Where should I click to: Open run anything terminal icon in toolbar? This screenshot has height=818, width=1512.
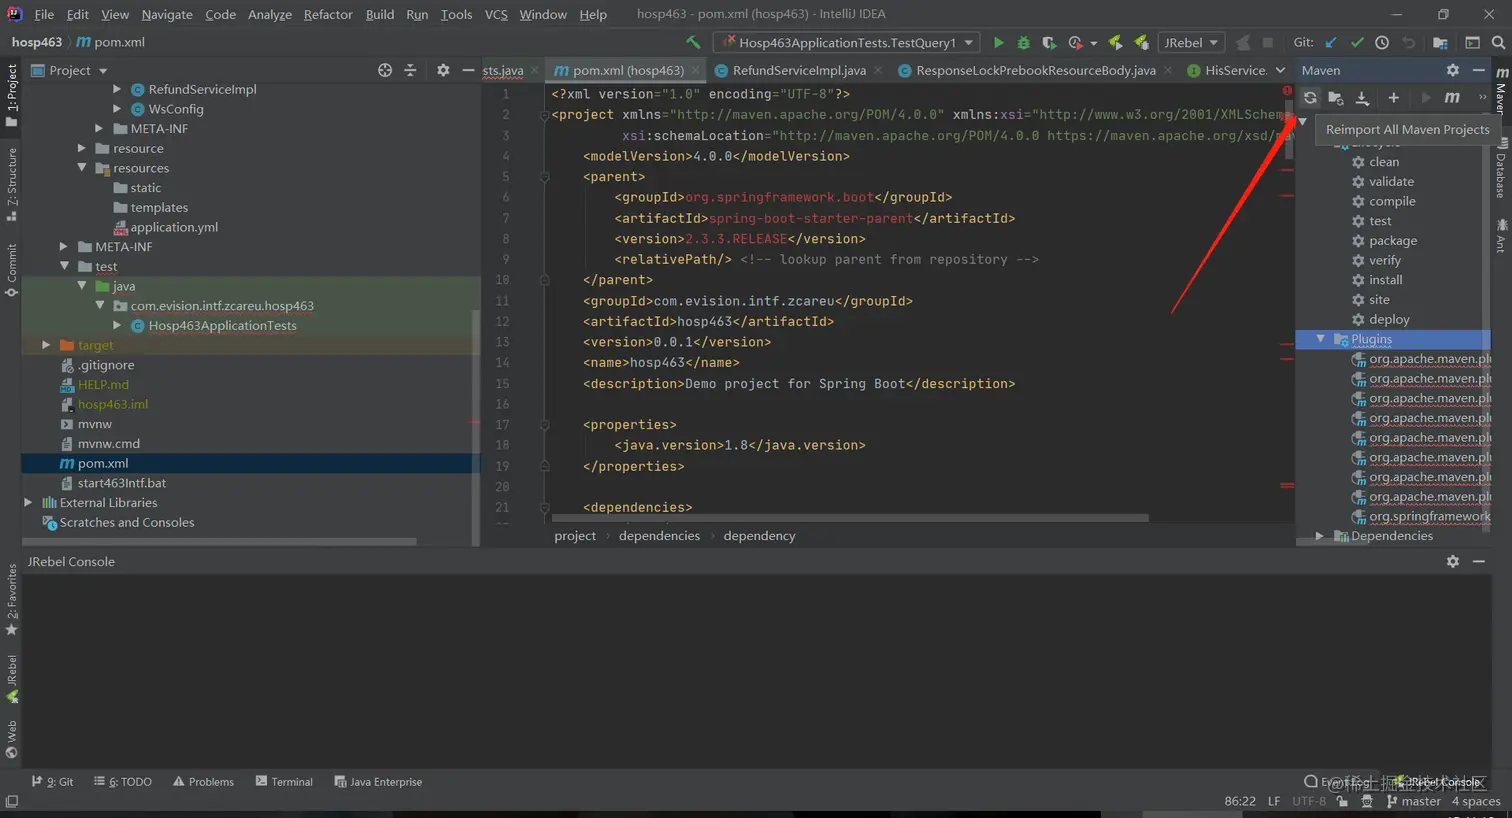[x=1472, y=42]
